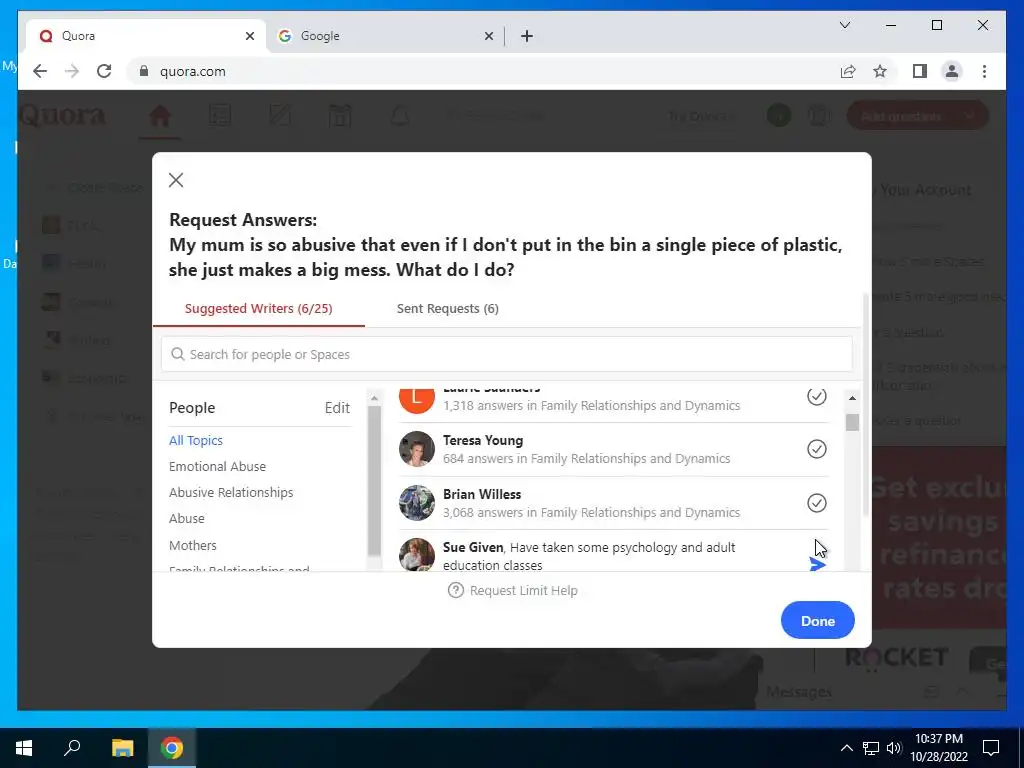Viewport: 1024px width, 768px height.
Task: Click the Quora Home icon
Action: (x=160, y=116)
